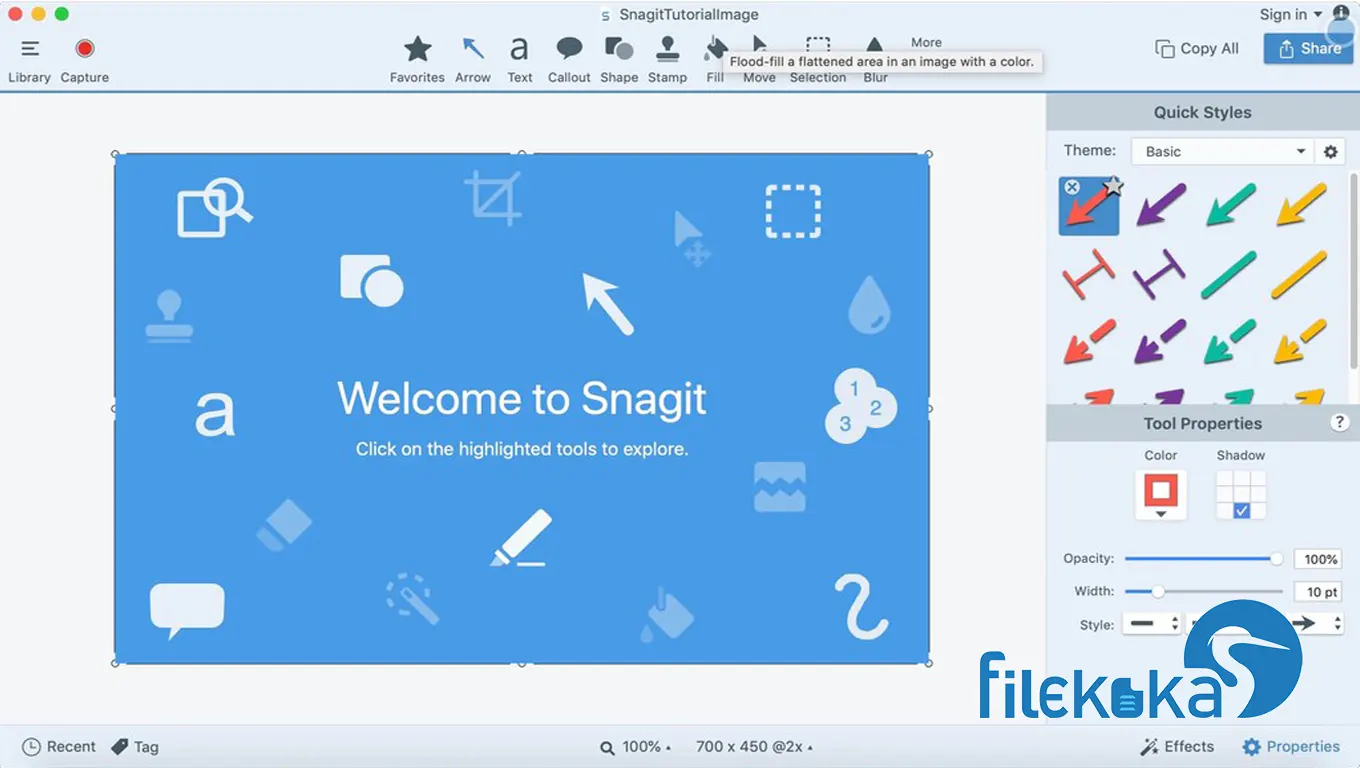Click the speech bubble callout icon on canvas

[x=187, y=611]
